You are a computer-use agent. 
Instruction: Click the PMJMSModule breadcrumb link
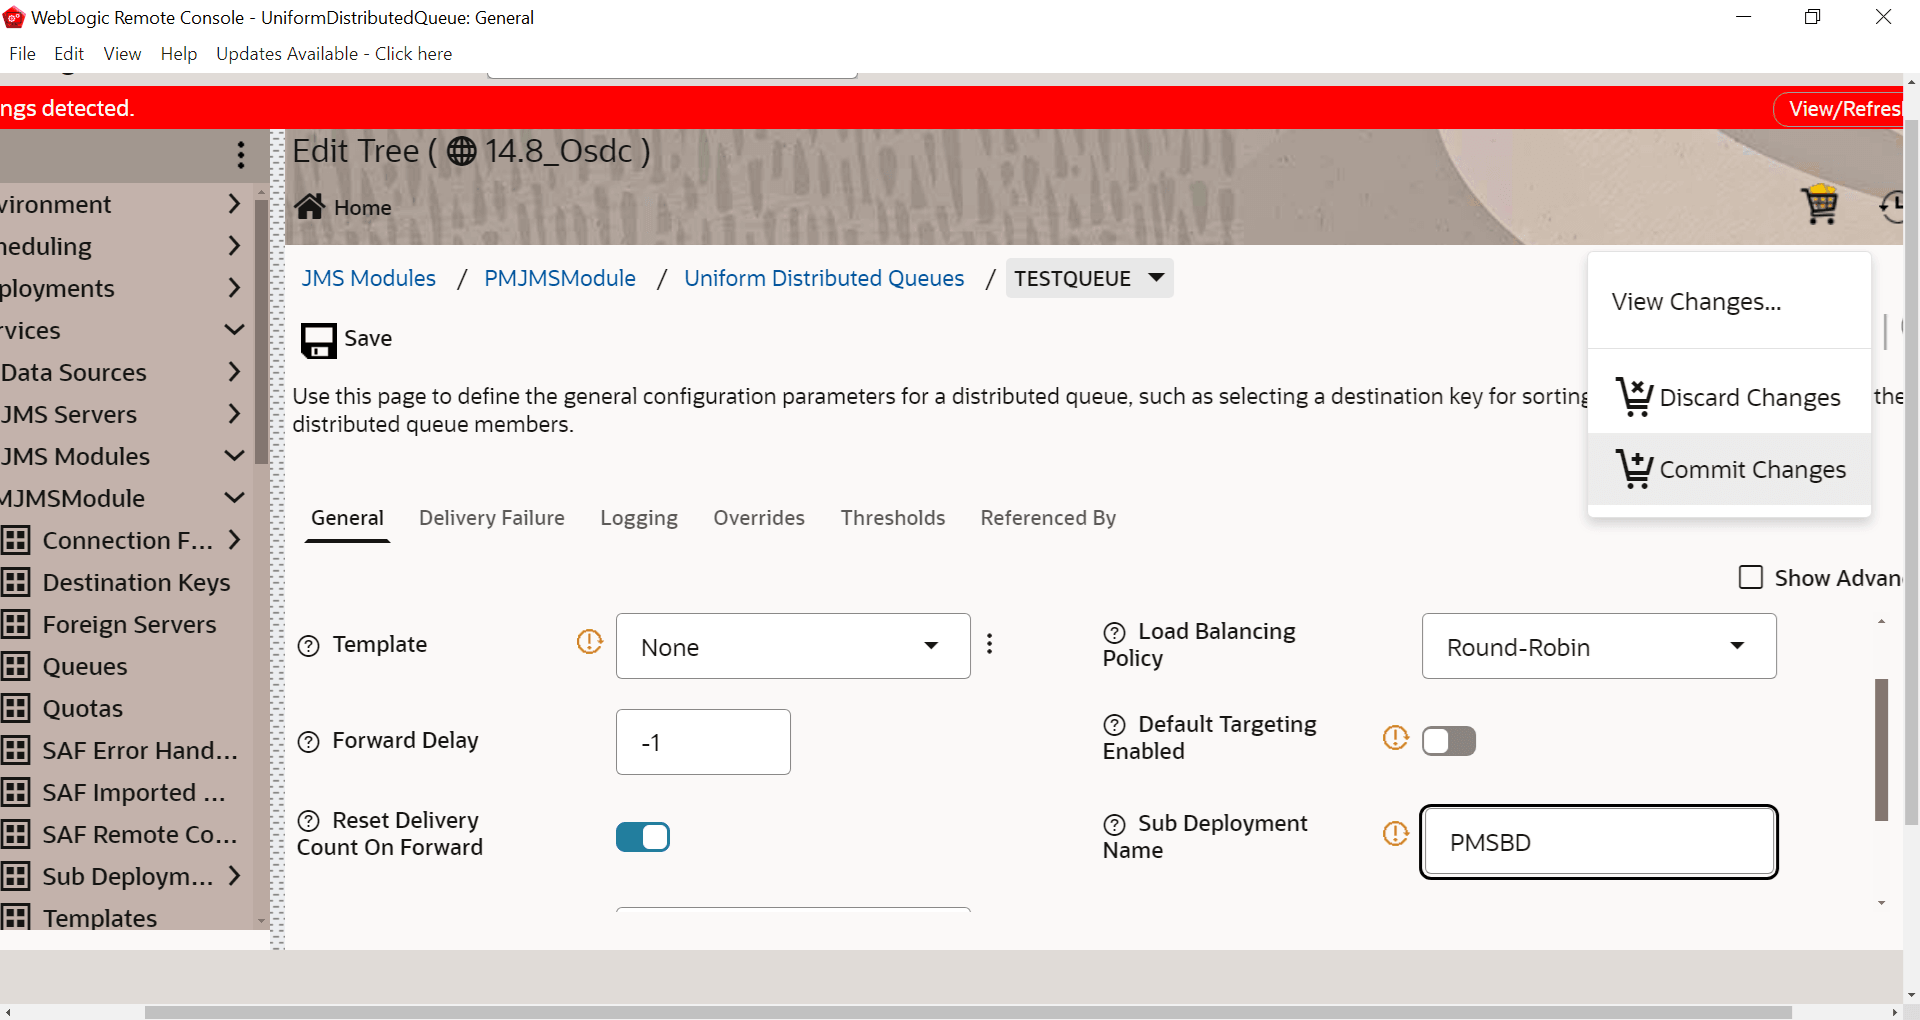click(560, 278)
